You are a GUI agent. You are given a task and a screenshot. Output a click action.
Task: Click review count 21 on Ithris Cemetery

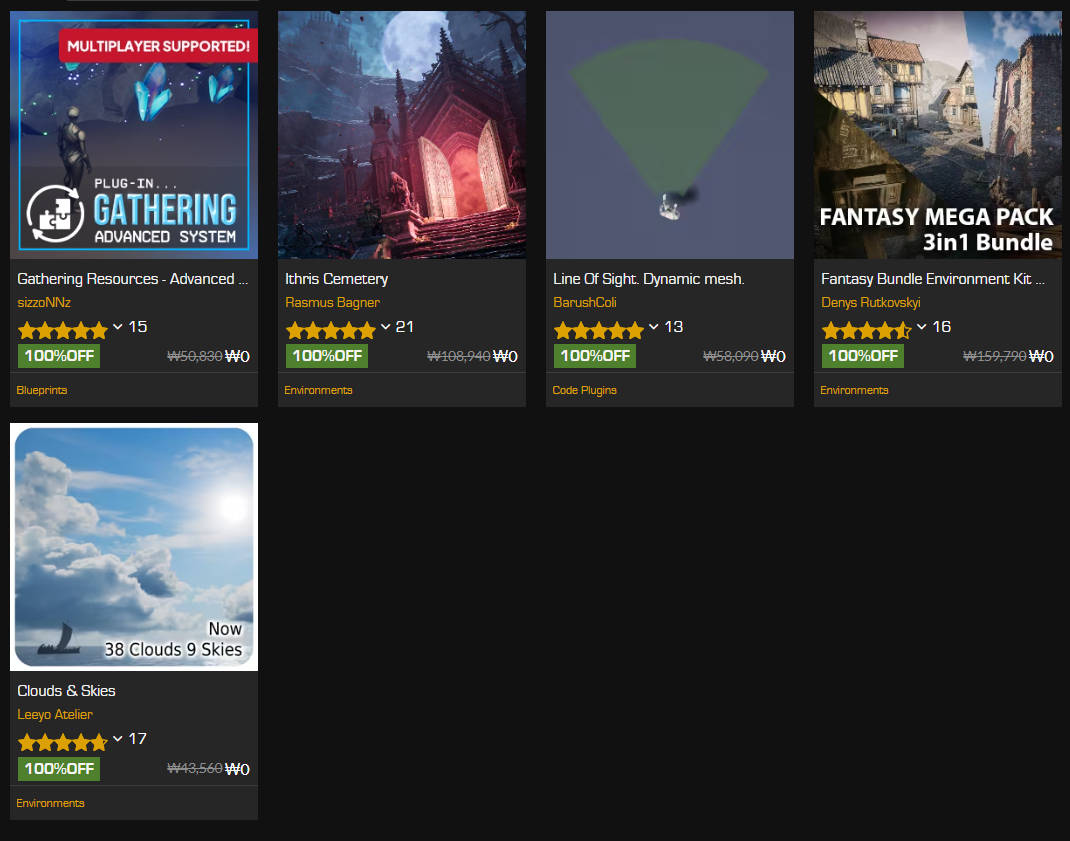[x=405, y=327]
